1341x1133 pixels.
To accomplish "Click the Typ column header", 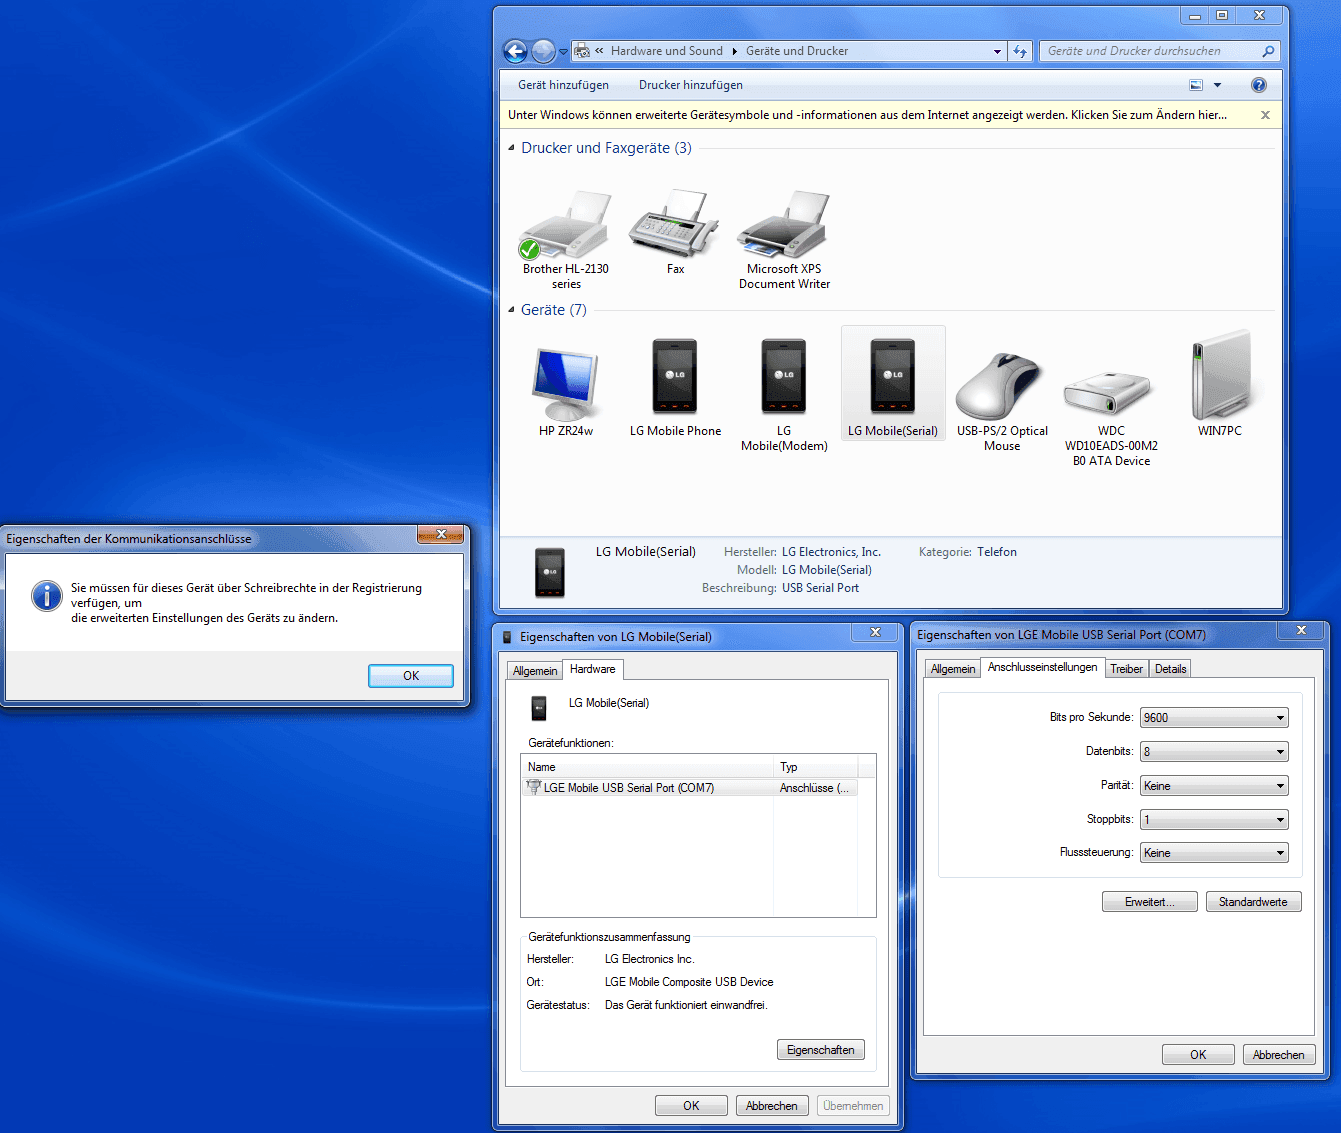I will tap(816, 767).
